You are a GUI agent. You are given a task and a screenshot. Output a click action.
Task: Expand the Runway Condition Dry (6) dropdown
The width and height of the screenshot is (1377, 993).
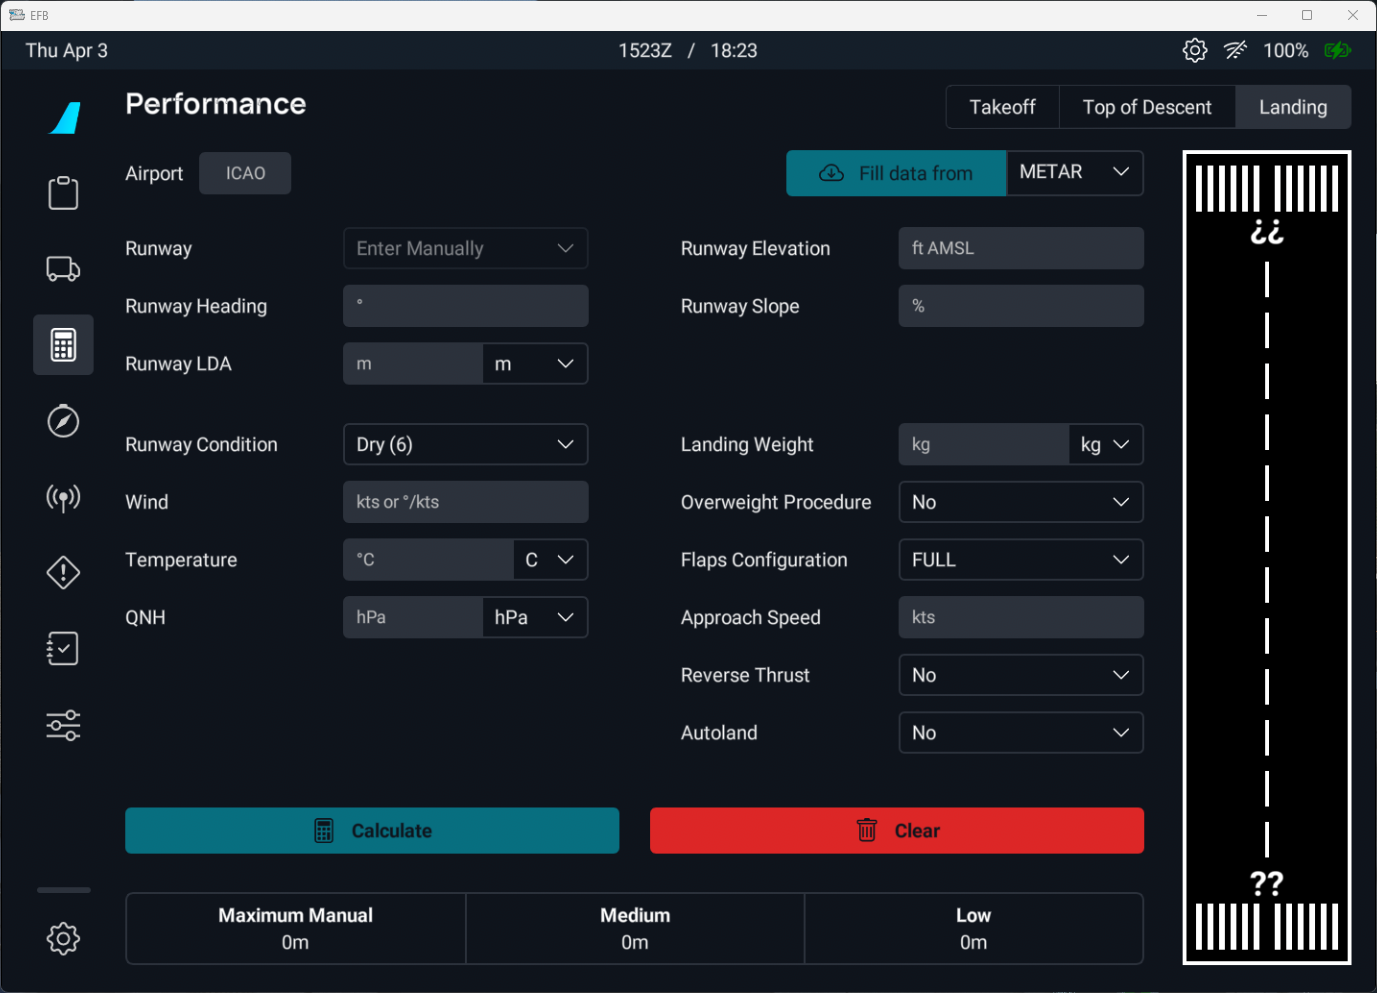click(x=465, y=445)
